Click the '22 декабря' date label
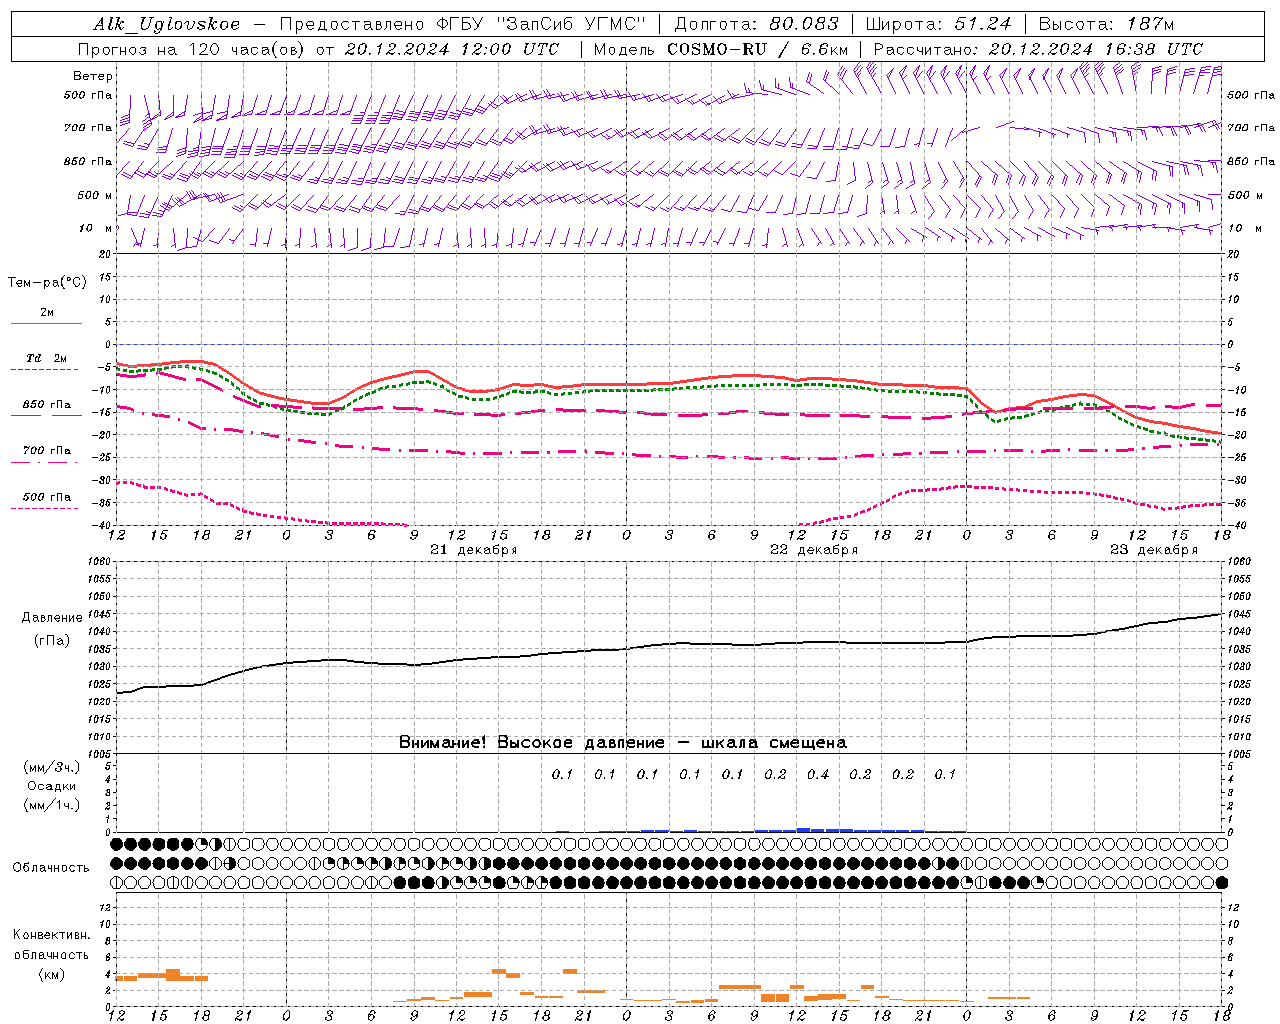The width and height of the screenshot is (1280, 1024). click(x=814, y=550)
